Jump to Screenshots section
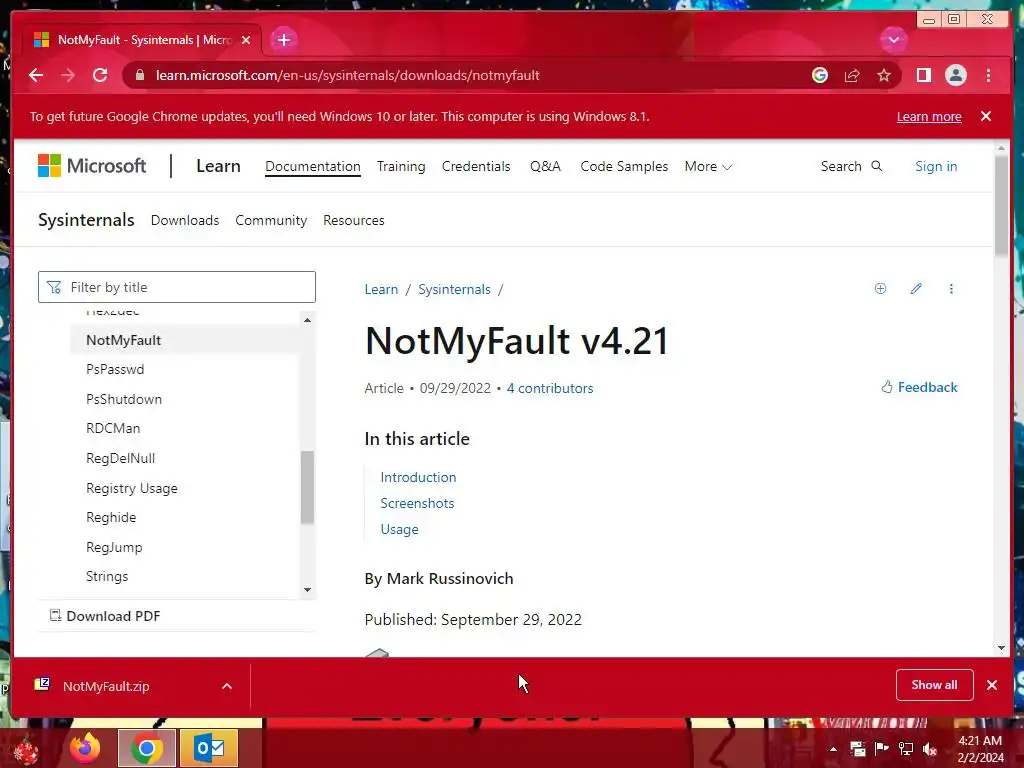Screen dimensions: 1024x768 [417, 503]
